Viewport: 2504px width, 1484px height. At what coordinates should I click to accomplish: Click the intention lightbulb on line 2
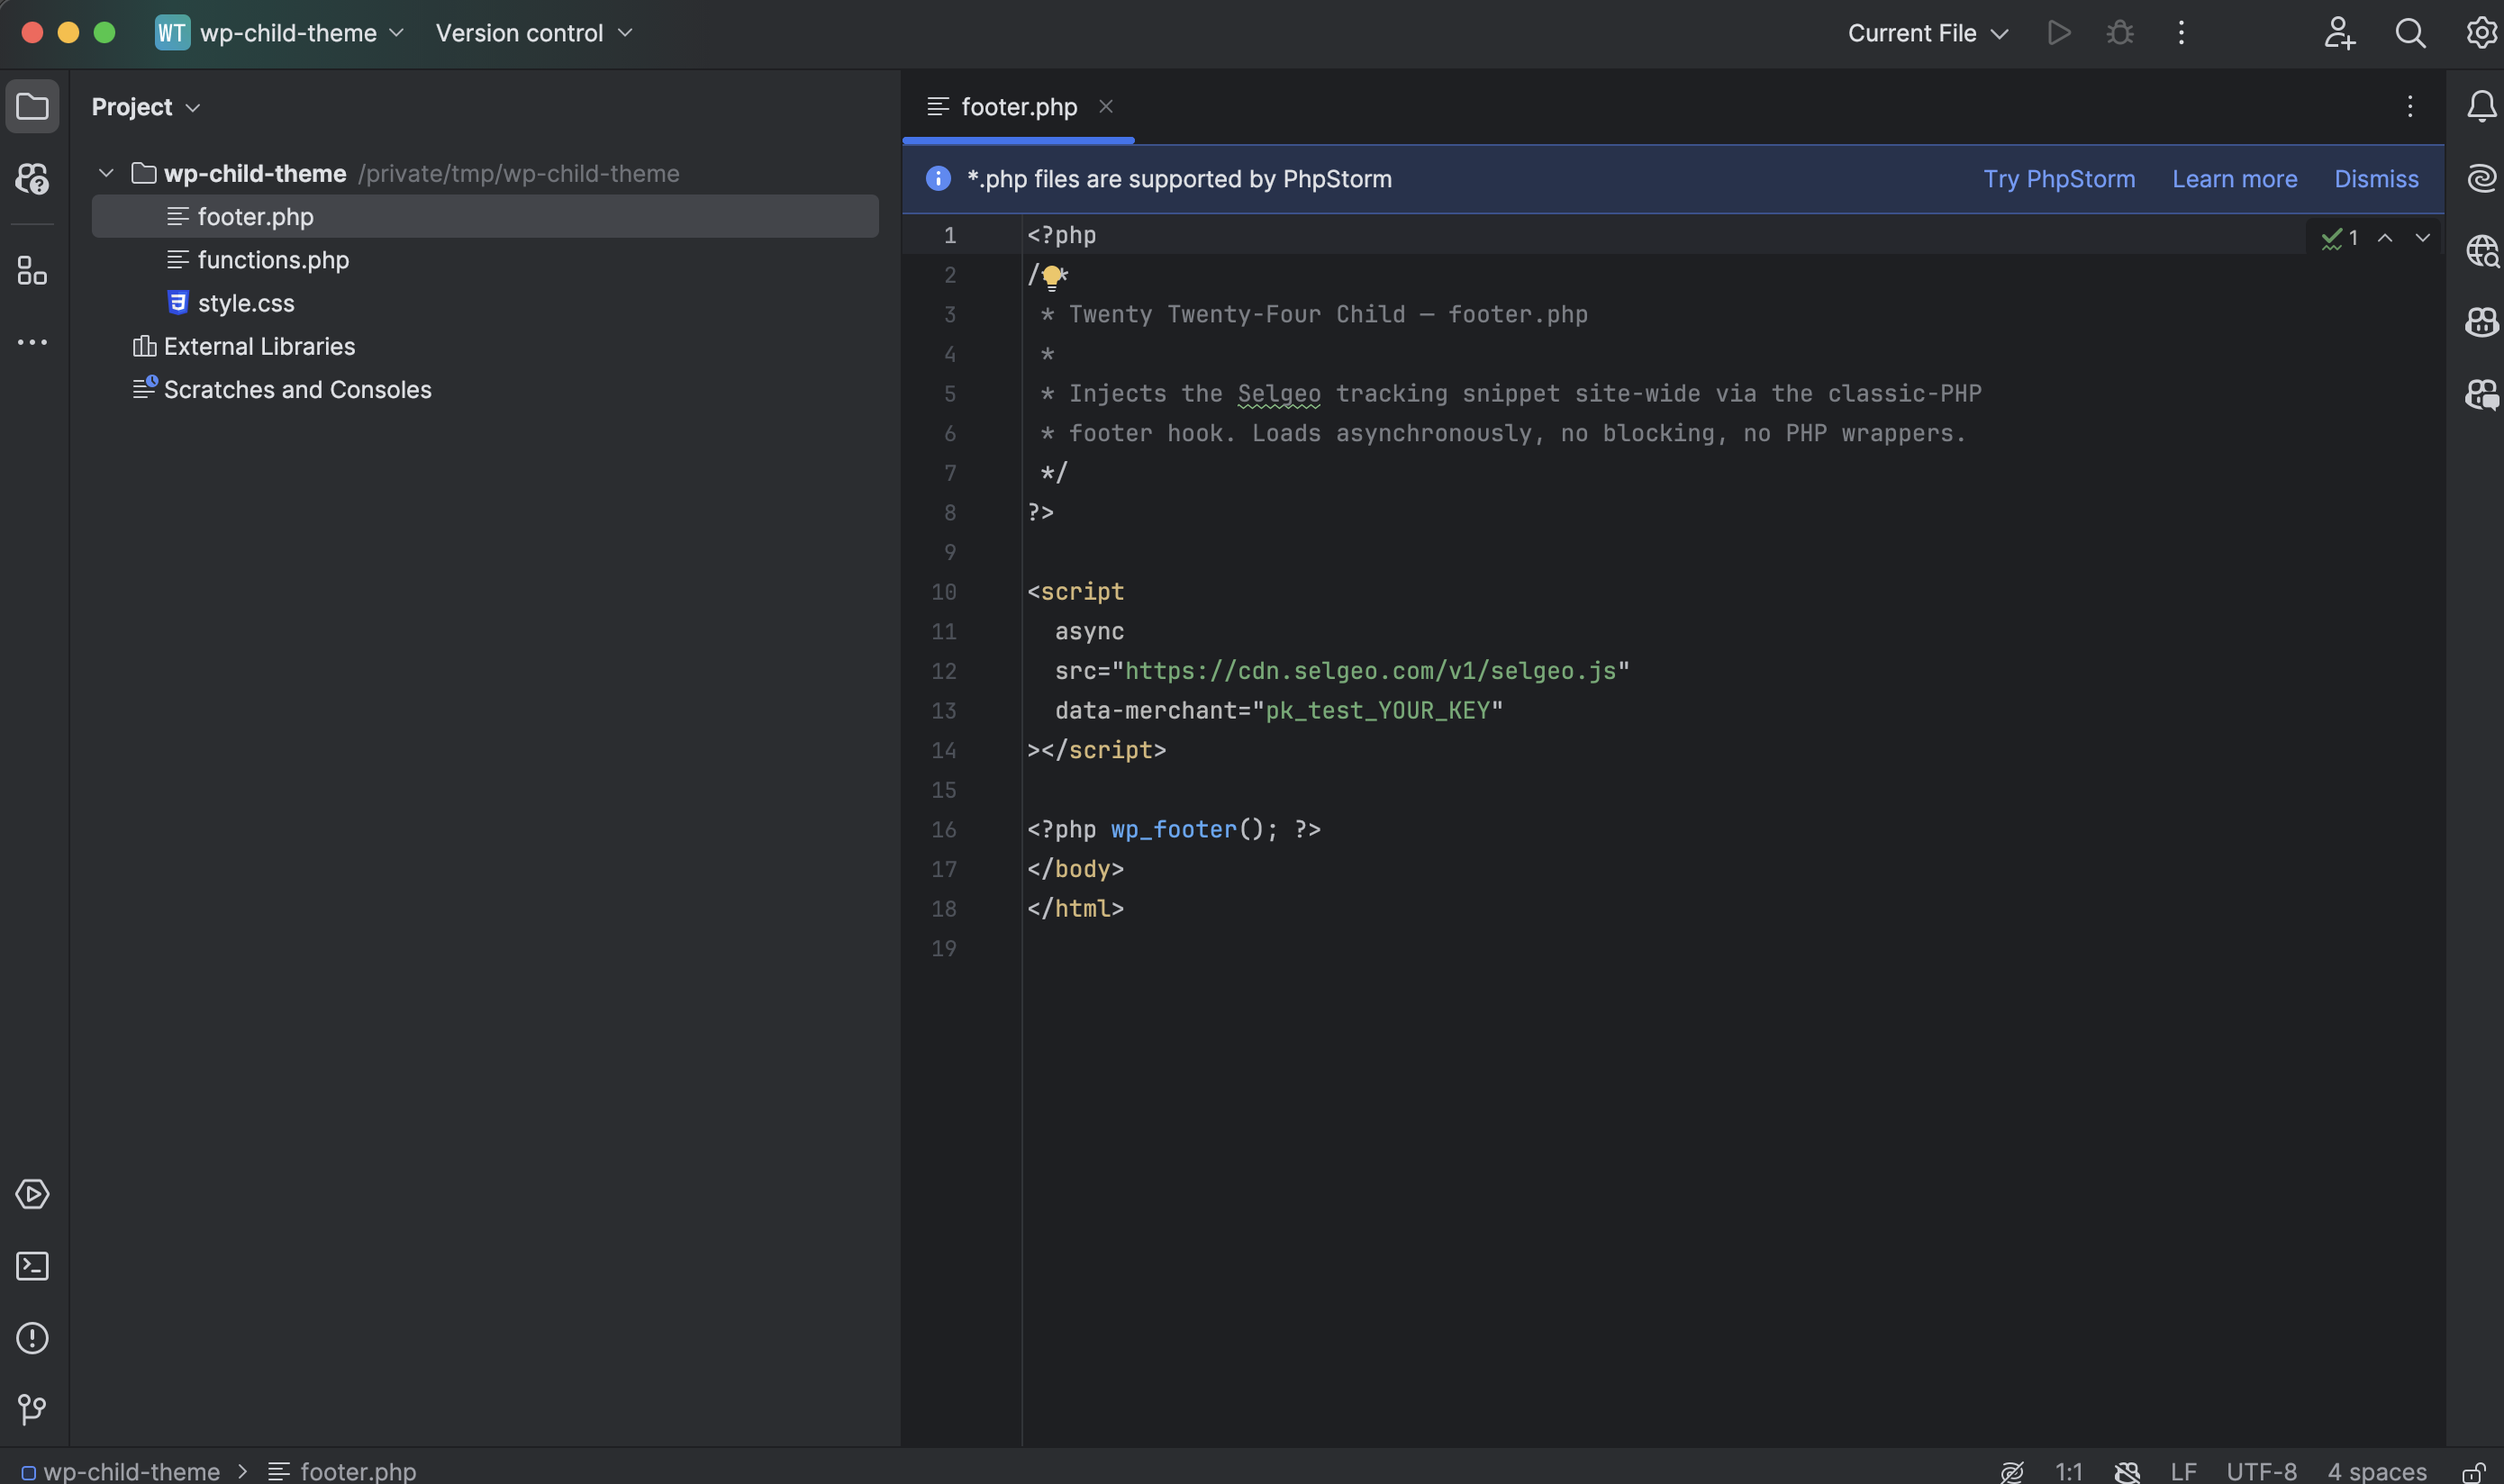pyautogui.click(x=1051, y=277)
